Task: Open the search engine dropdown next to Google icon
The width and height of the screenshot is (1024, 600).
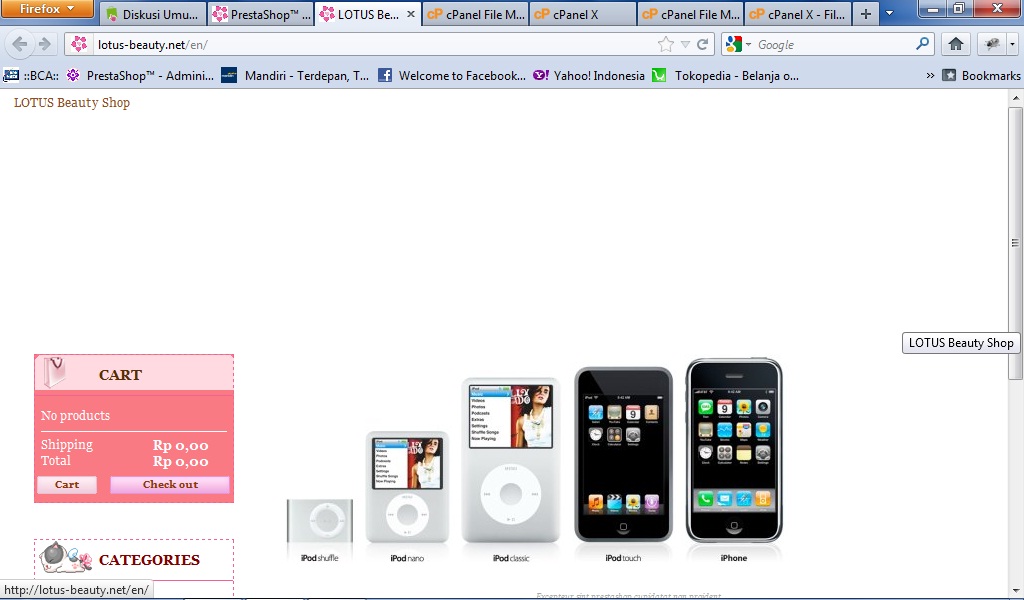Action: [748, 44]
